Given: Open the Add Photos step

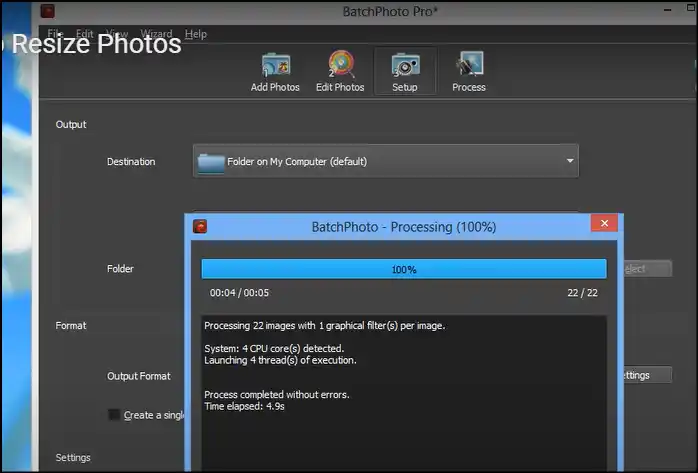Looking at the screenshot, I should pos(275,72).
